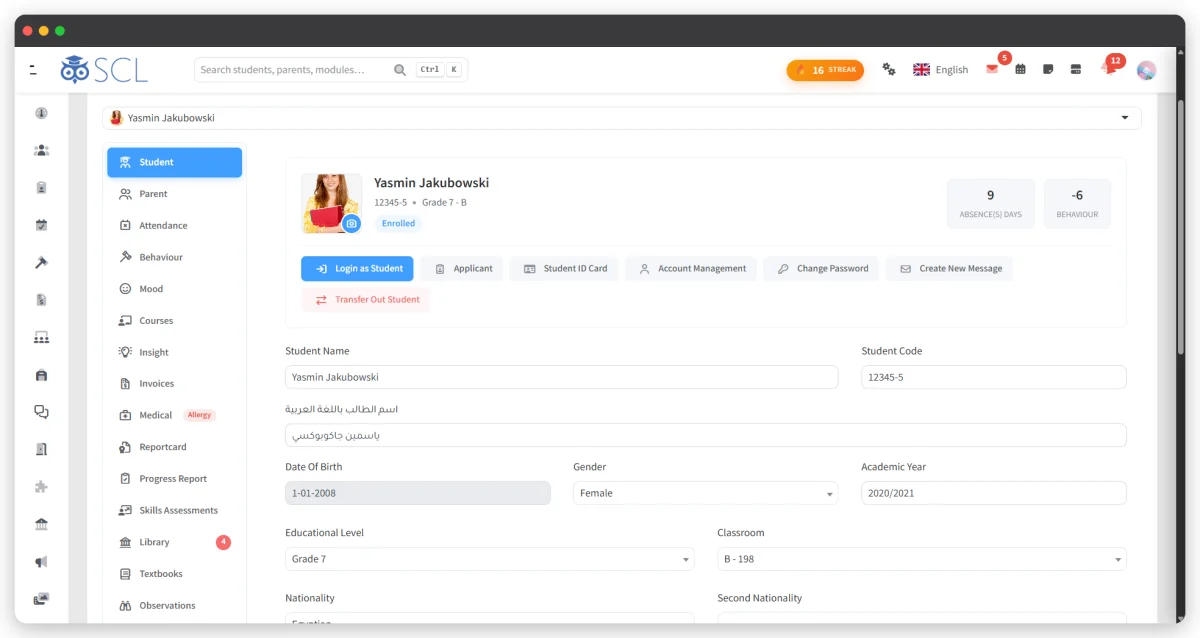Image resolution: width=1200 pixels, height=638 pixels.
Task: Open the Reportcard tab
Action: 174,447
